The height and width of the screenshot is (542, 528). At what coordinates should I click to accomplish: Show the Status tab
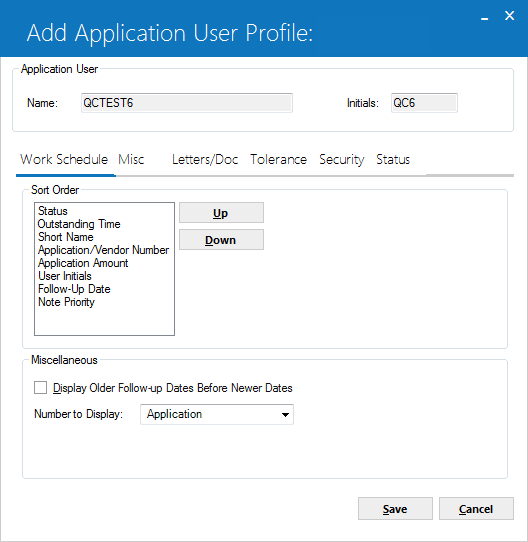[x=393, y=159]
